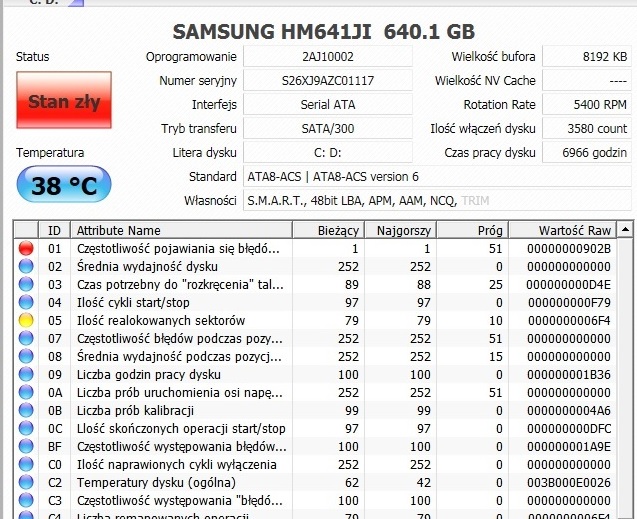Click the red Stan zły health status button
This screenshot has width=637, height=519.
point(64,100)
